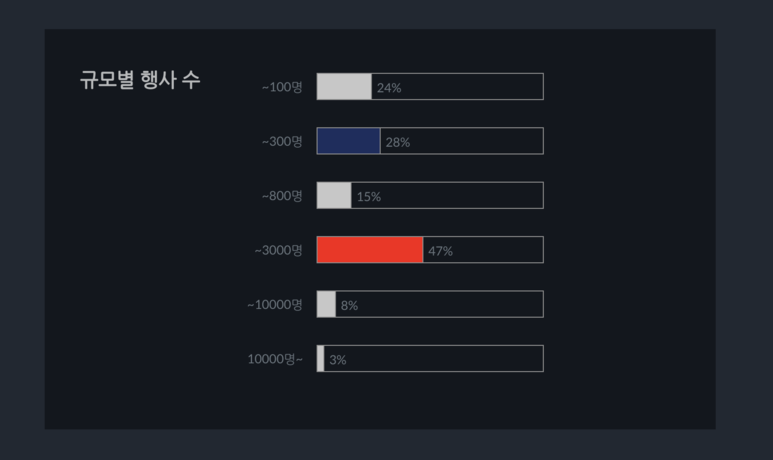Select the red filled ~3000명 bar
Viewport: 773px width, 460px height.
pos(370,250)
